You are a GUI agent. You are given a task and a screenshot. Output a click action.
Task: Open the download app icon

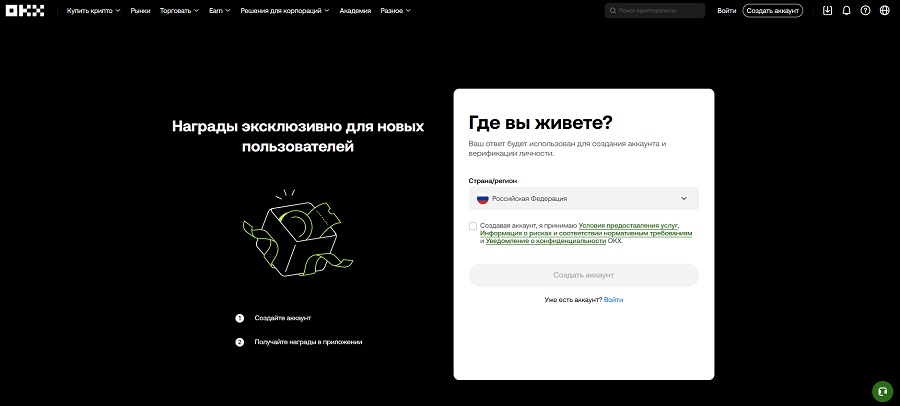(827, 11)
